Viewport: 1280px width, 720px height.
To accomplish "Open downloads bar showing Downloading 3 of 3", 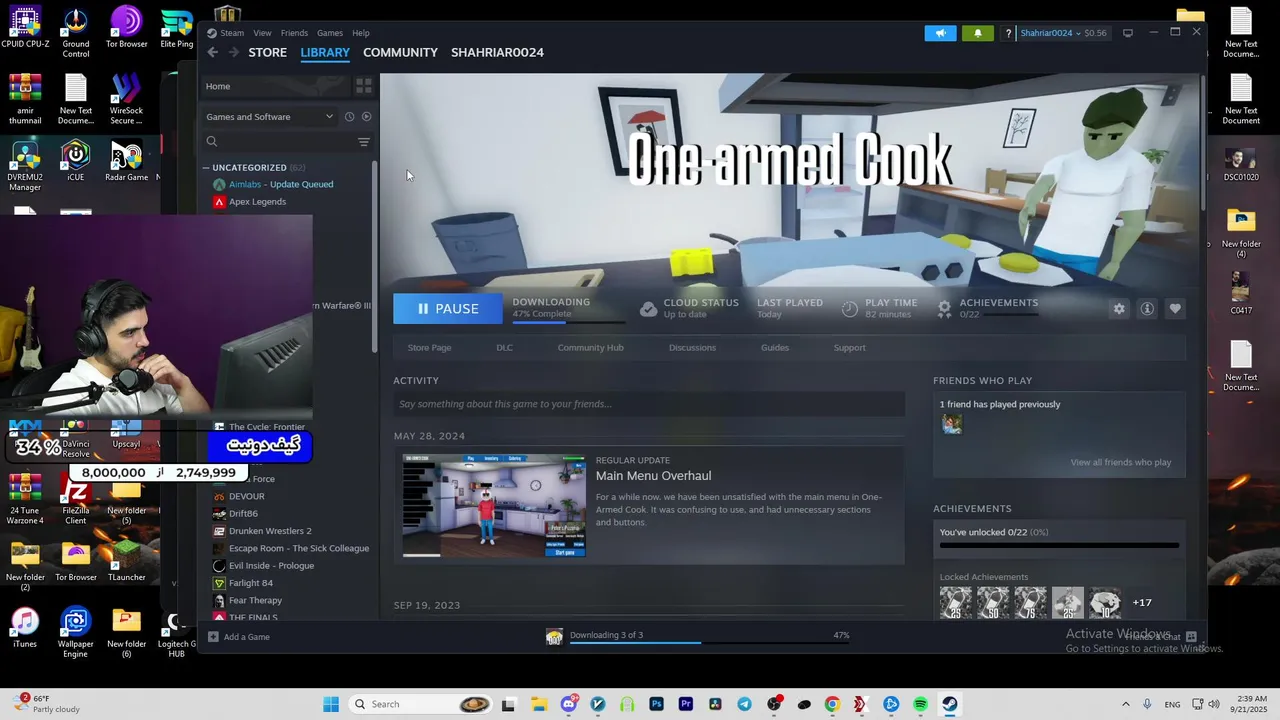I will 700,636.
